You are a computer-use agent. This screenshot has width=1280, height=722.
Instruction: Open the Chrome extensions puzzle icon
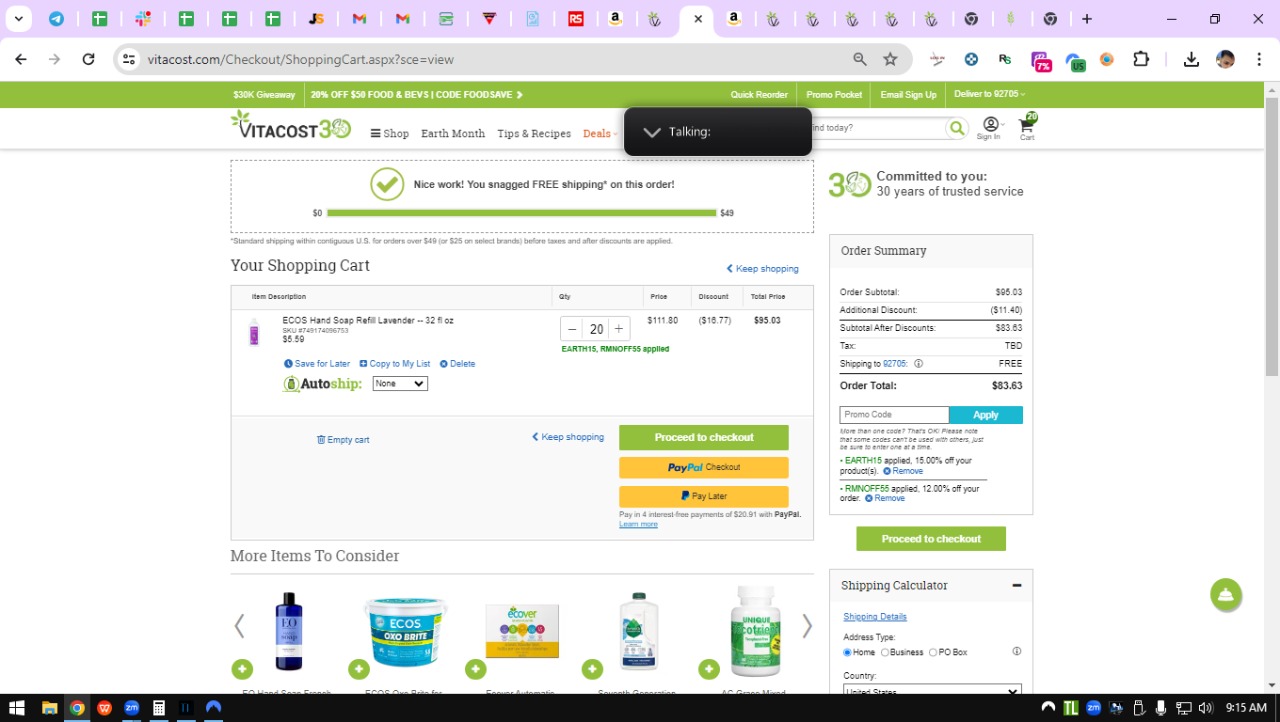coord(1141,59)
